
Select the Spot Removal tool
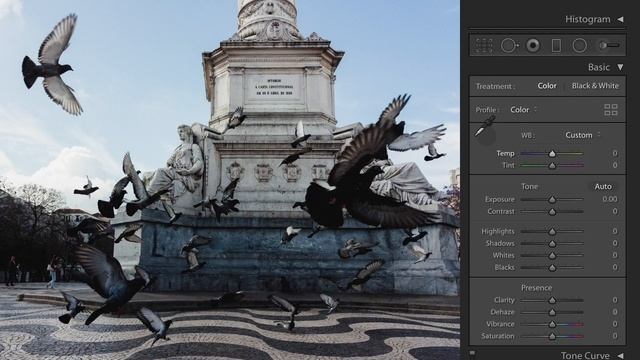tap(509, 45)
